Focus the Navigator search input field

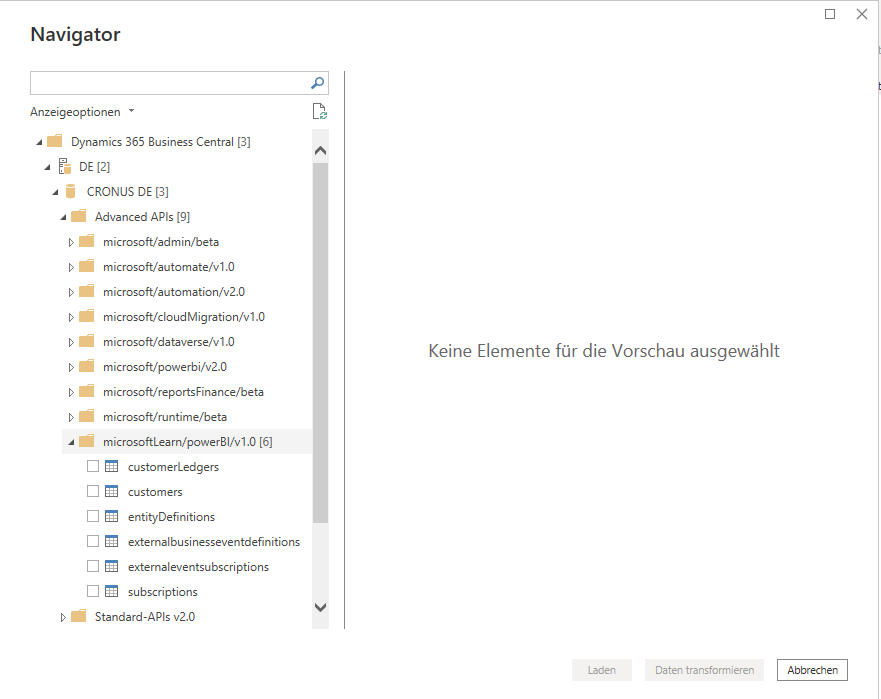(169, 83)
